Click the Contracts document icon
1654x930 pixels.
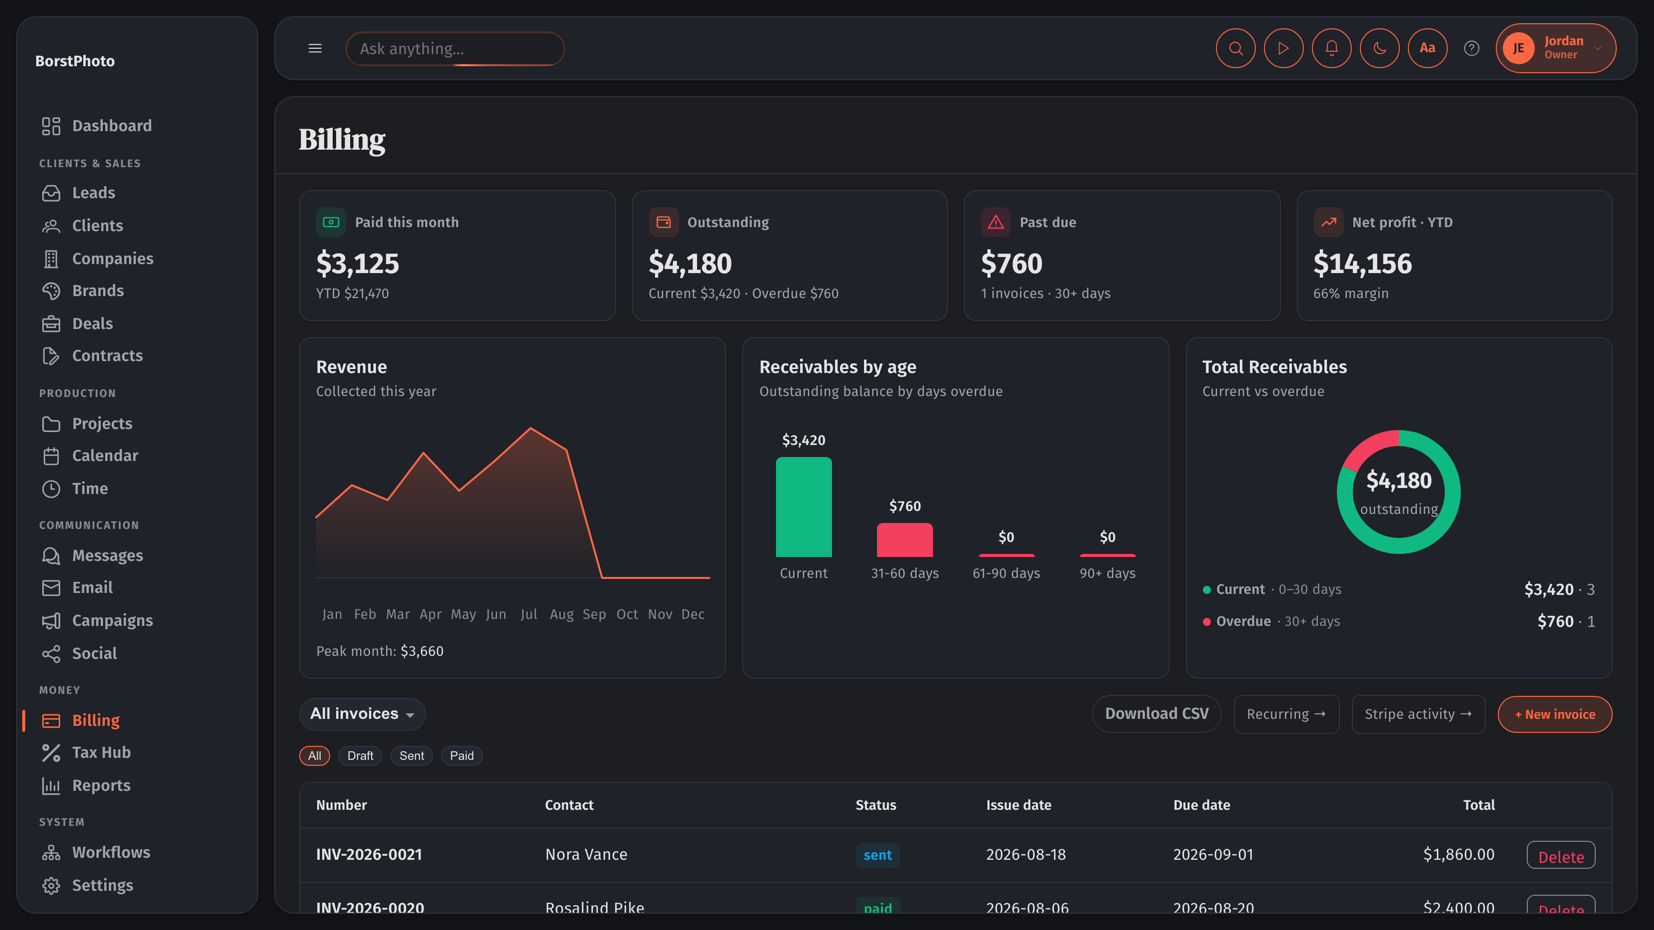pos(51,356)
